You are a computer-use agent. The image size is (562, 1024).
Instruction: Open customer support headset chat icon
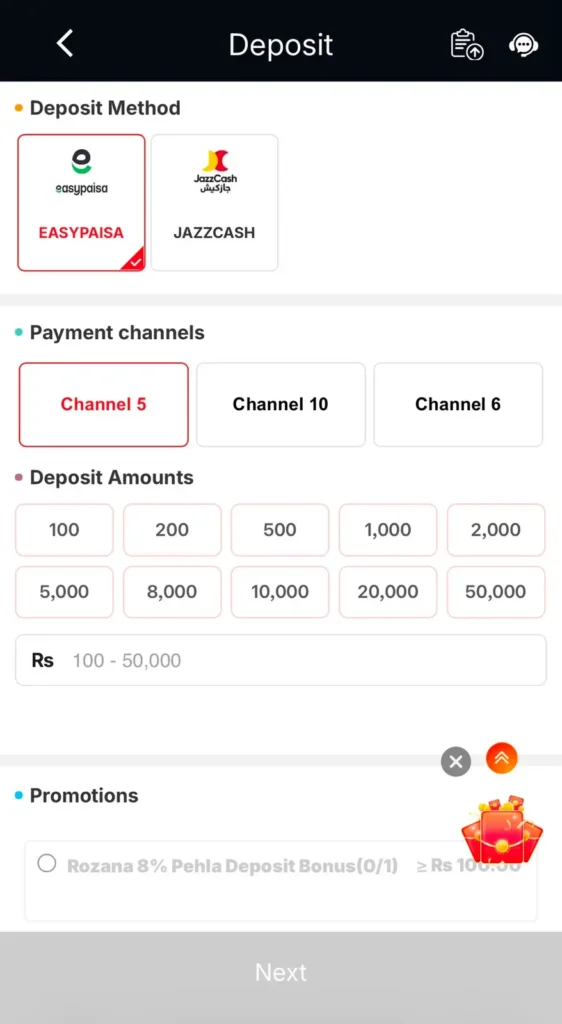point(523,45)
